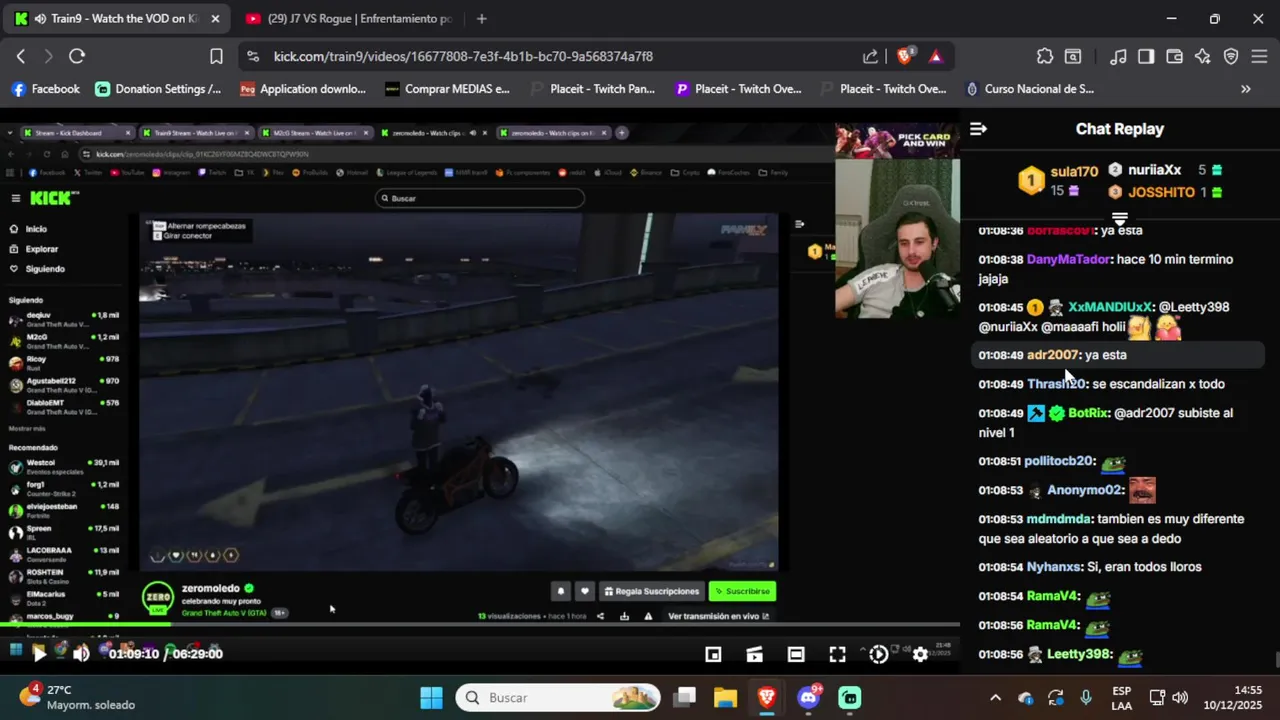This screenshot has width=1280, height=720.
Task: Play the VOD with the play button
Action: point(38,654)
